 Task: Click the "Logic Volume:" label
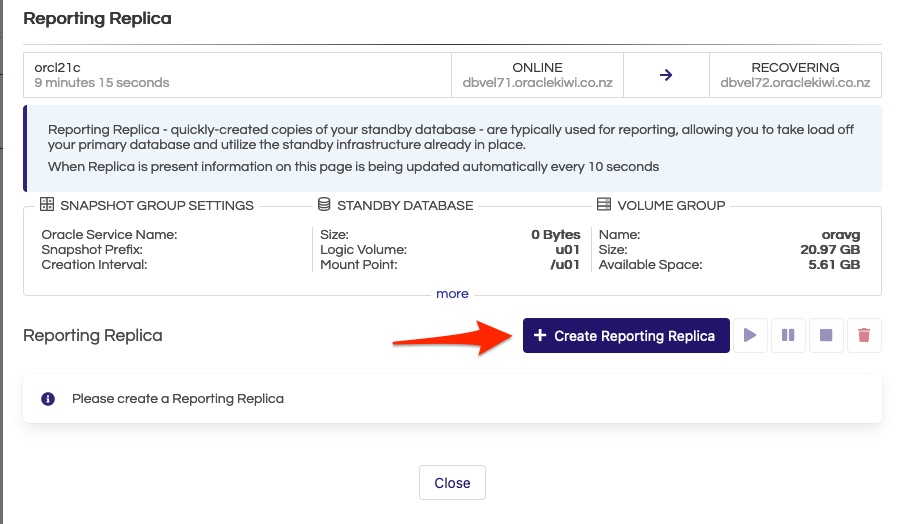(x=363, y=249)
